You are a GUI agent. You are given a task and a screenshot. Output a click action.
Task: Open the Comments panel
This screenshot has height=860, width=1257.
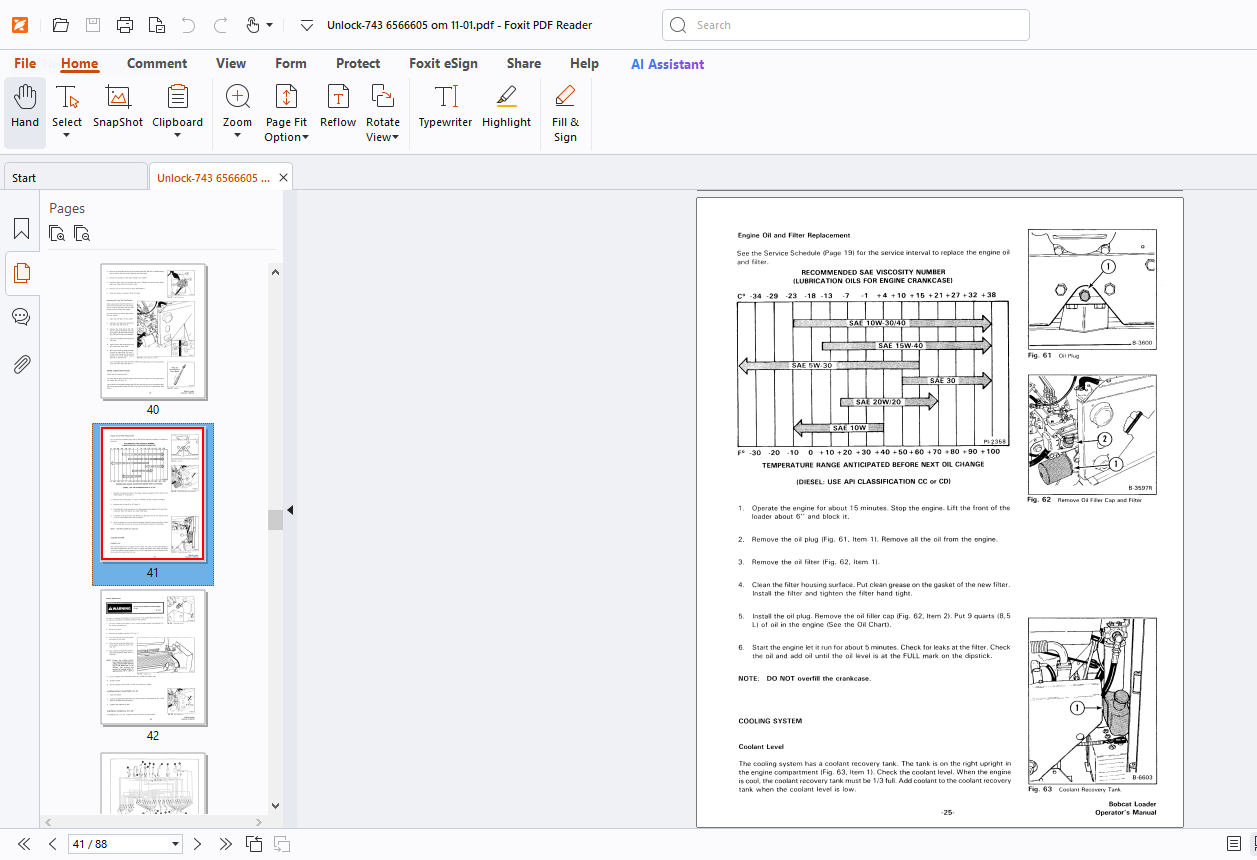point(21,317)
